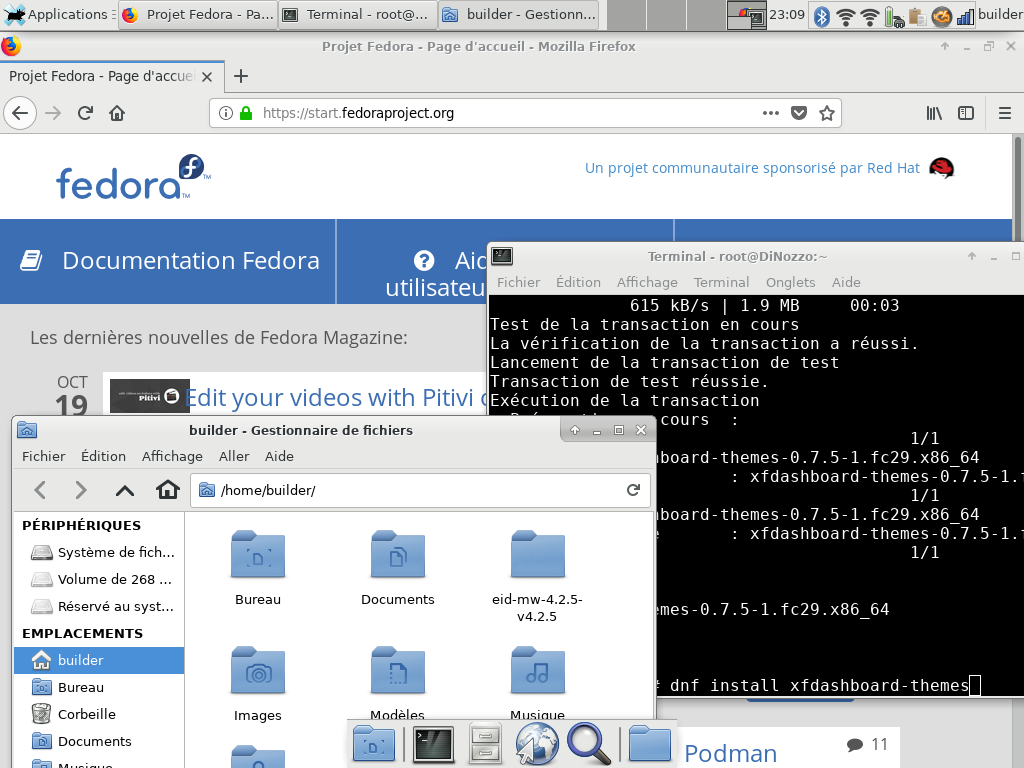The width and height of the screenshot is (1024, 768).
Task: Click Bluetooth tray icon
Action: 822,16
